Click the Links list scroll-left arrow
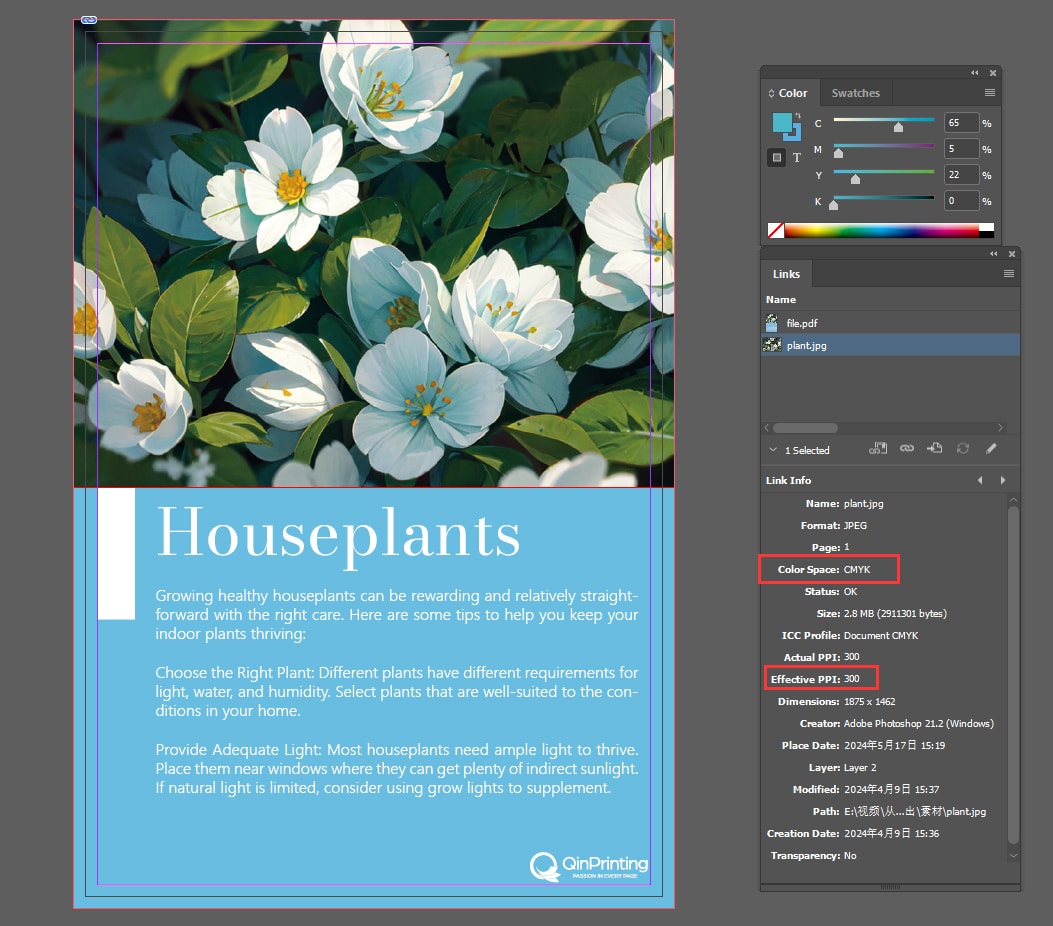This screenshot has width=1053, height=926. tap(766, 428)
